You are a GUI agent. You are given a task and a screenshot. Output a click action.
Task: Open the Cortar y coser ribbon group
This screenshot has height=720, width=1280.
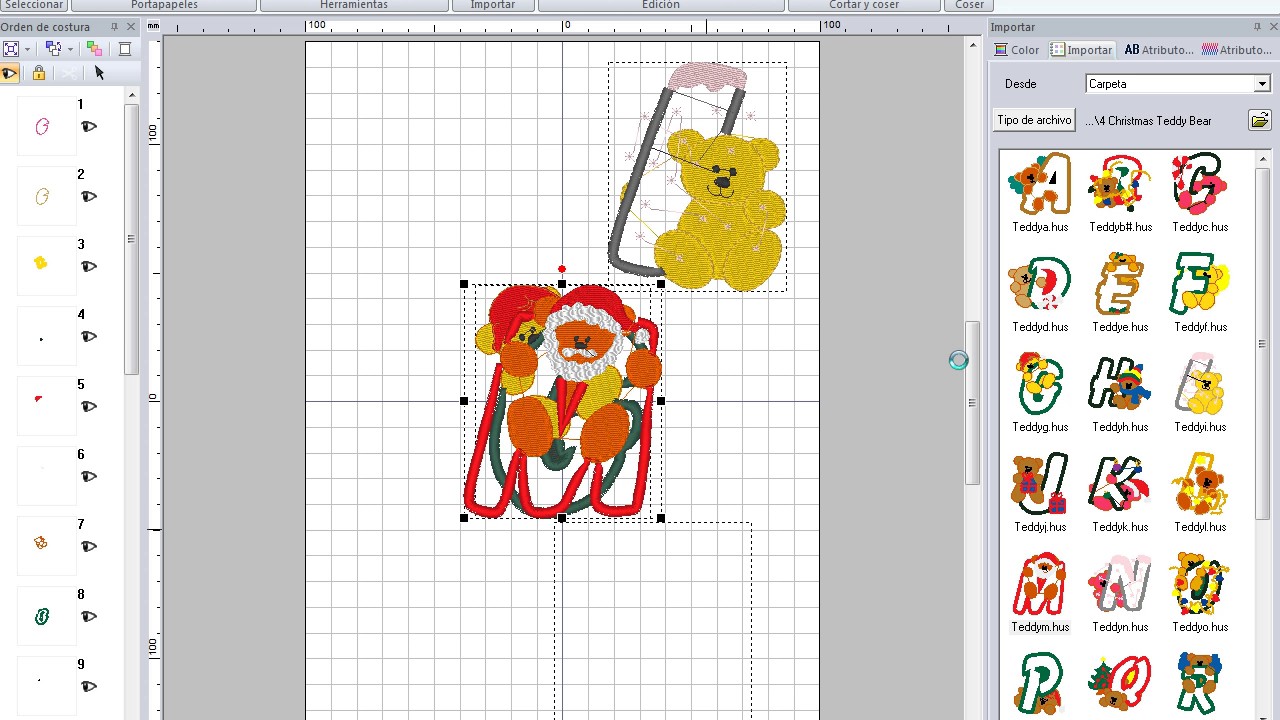864,5
